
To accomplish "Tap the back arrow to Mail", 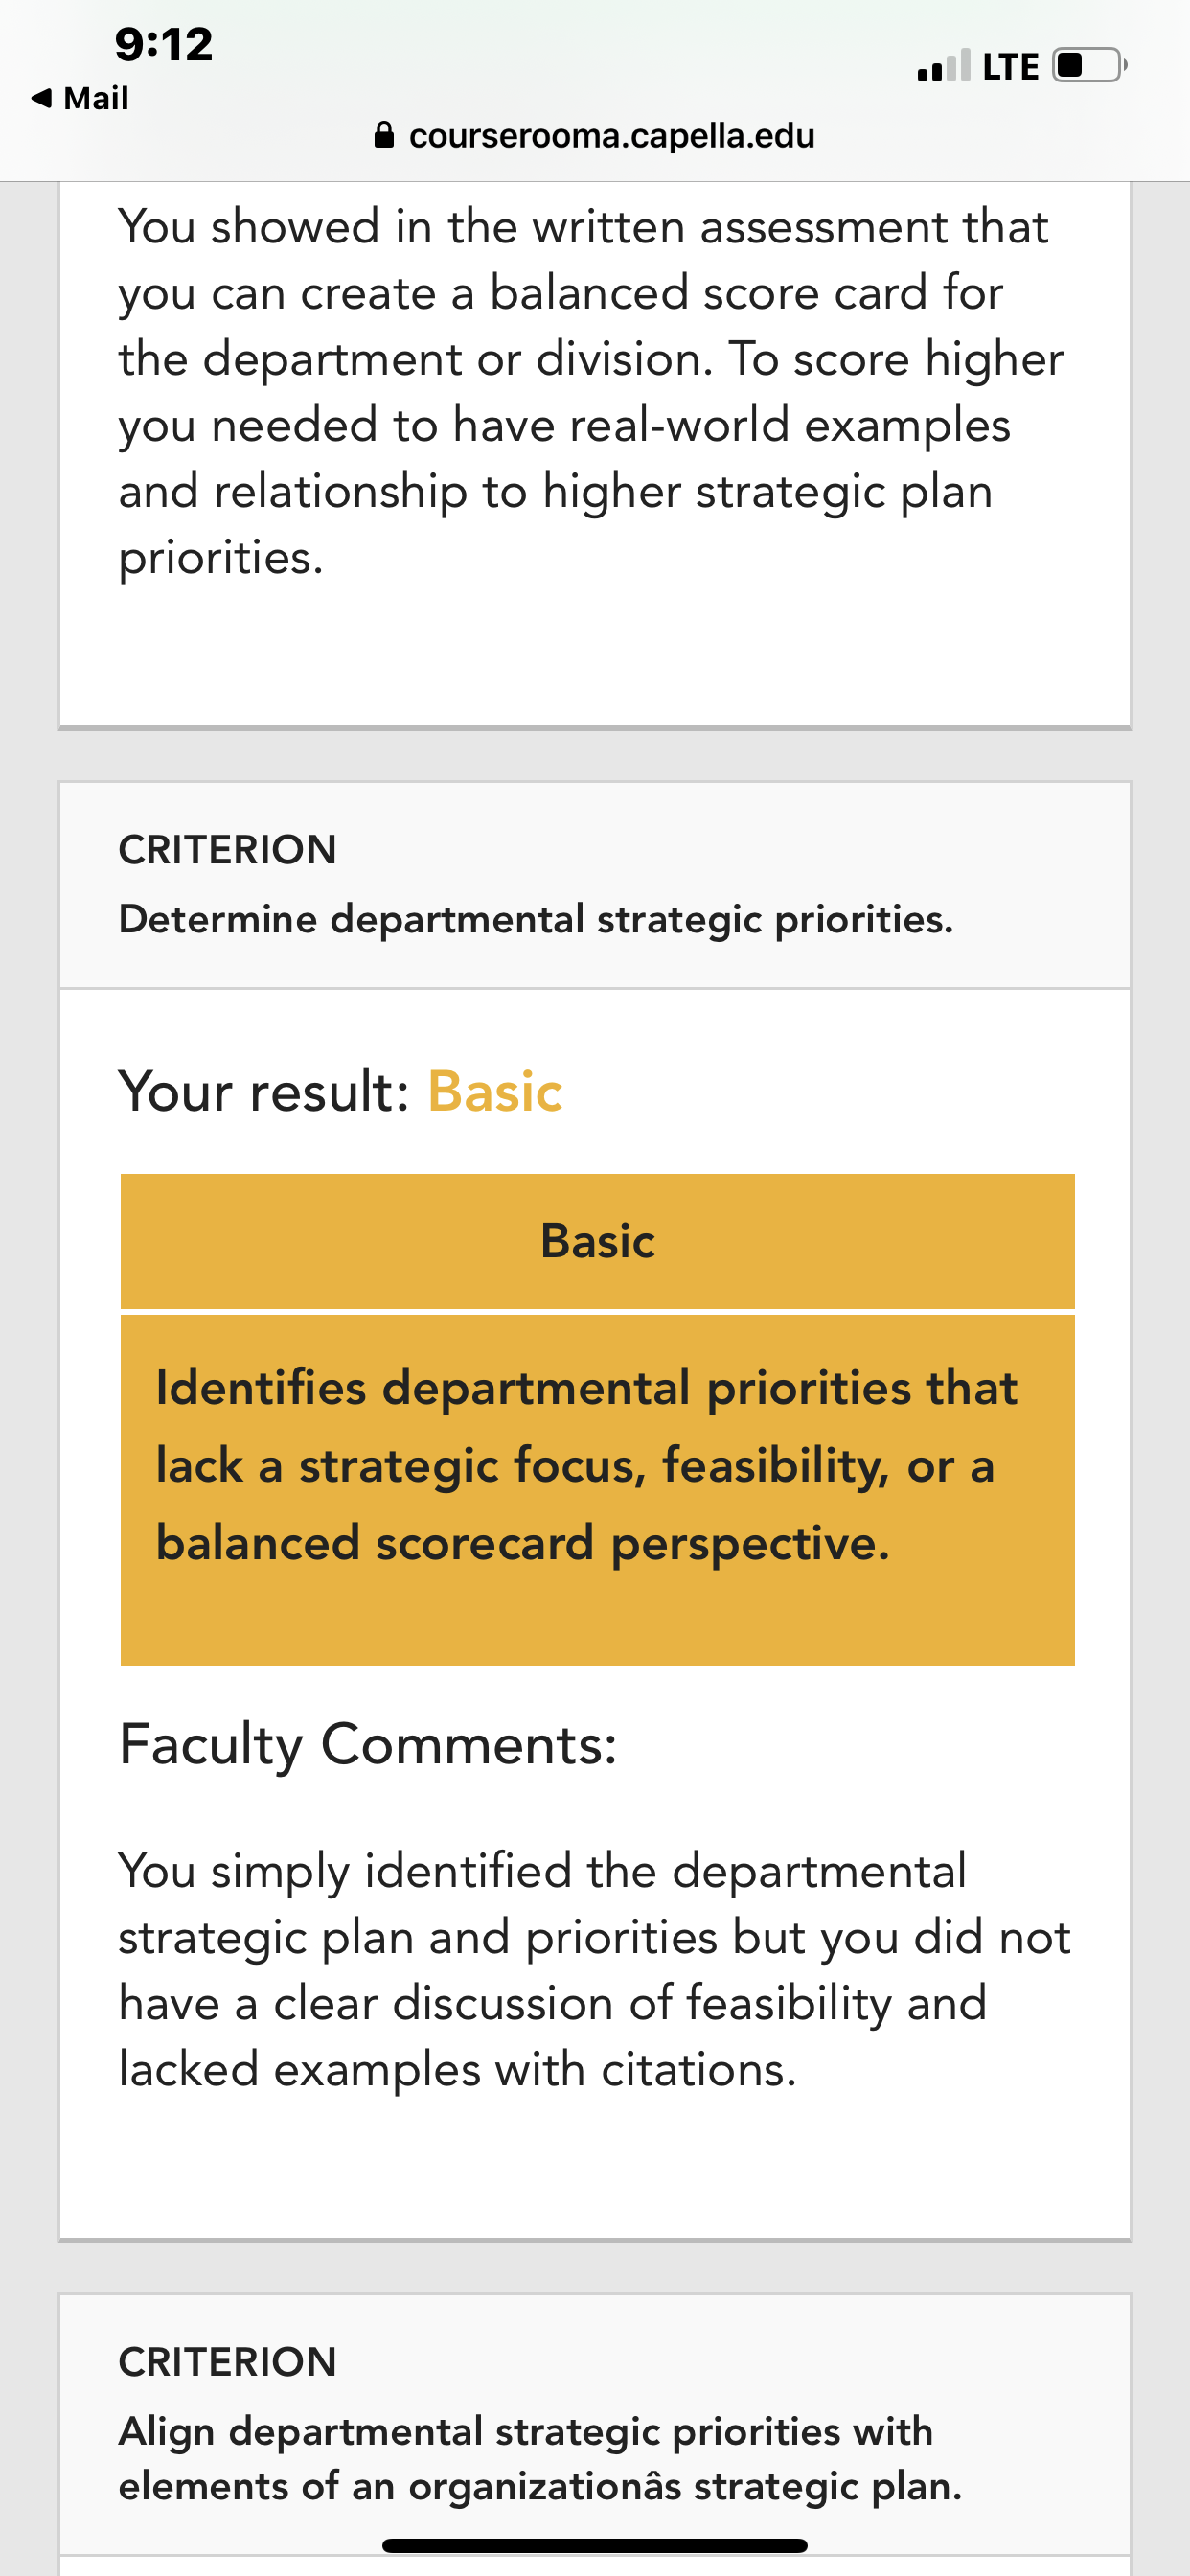I will click(x=41, y=98).
